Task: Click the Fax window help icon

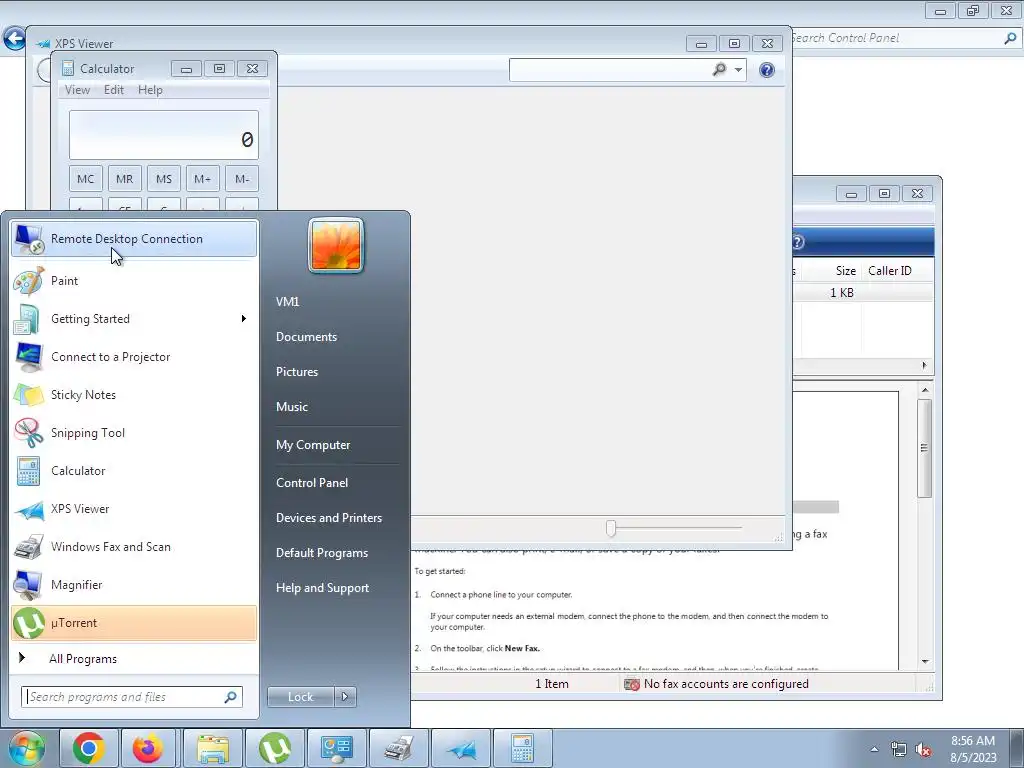Action: (798, 242)
